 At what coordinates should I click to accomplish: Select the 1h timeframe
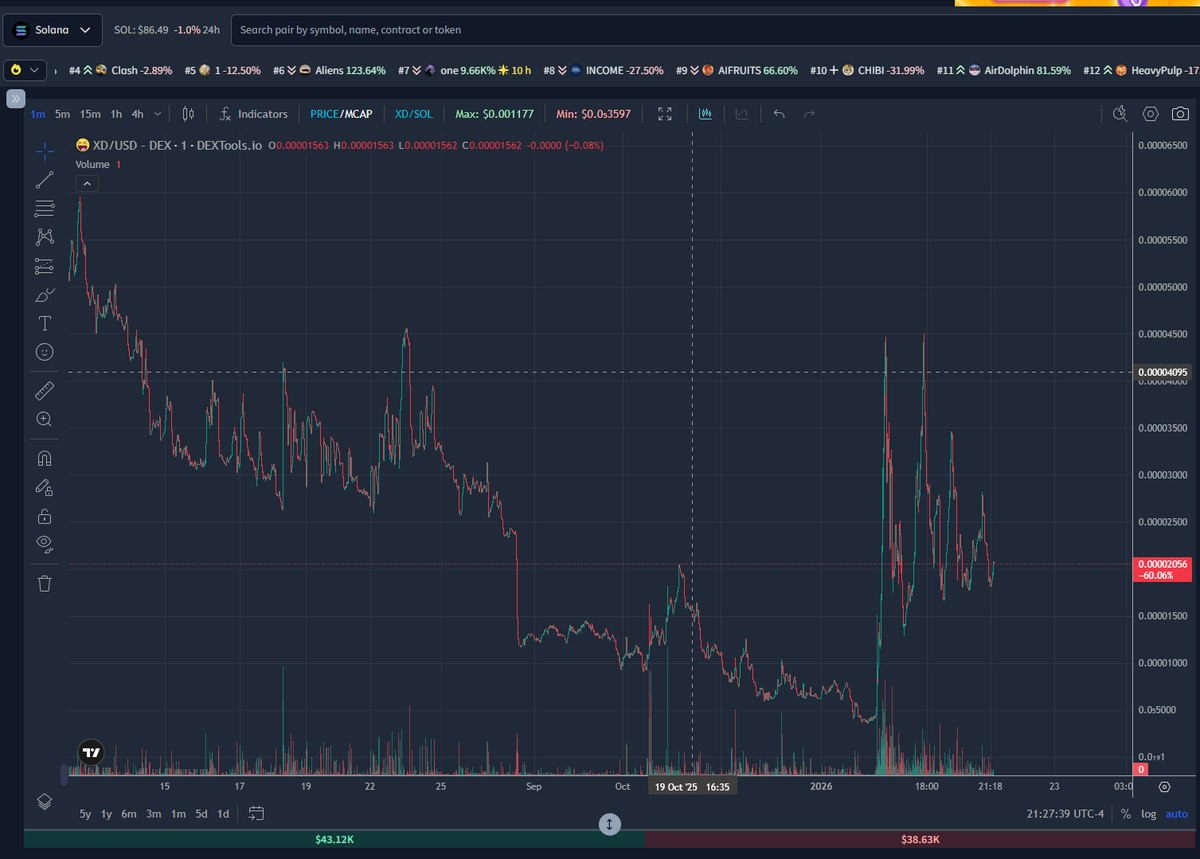coord(117,114)
